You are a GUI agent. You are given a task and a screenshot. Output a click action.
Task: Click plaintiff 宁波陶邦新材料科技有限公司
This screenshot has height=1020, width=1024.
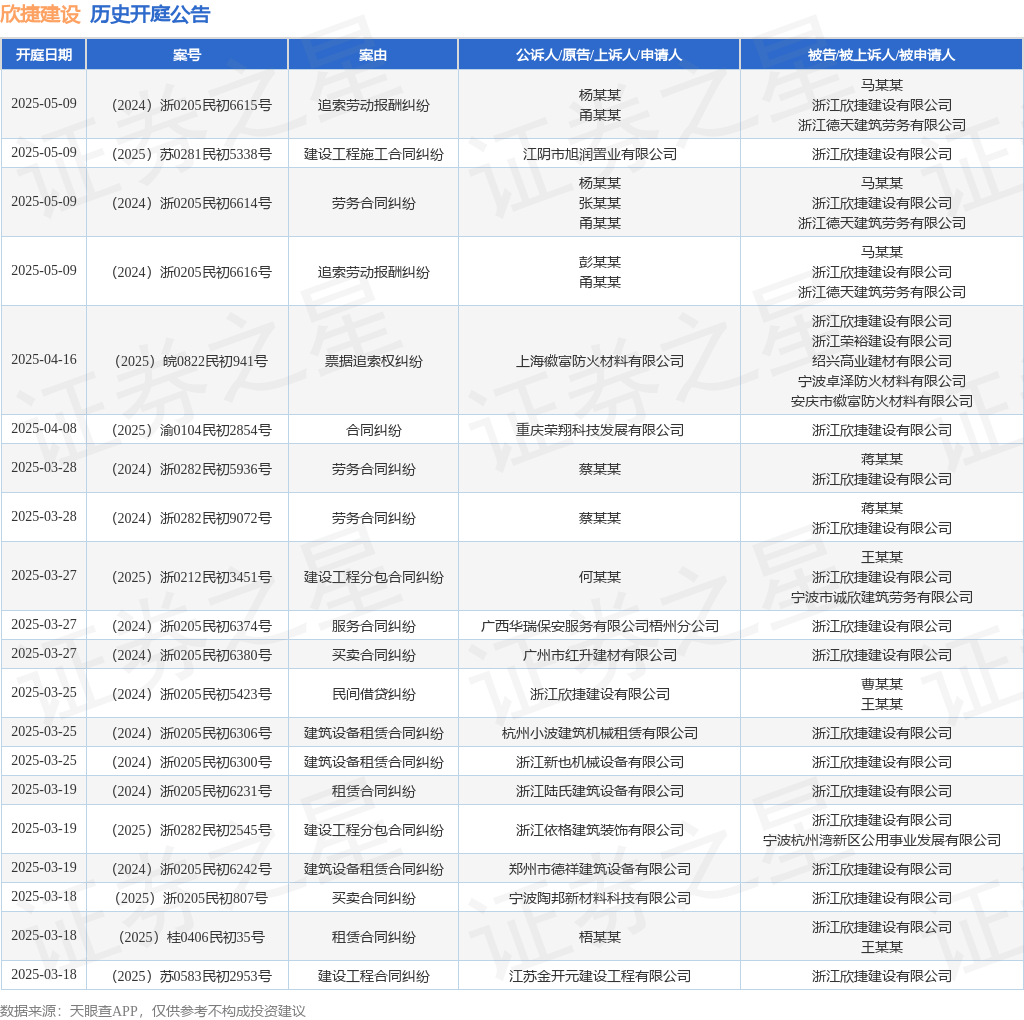[x=600, y=898]
